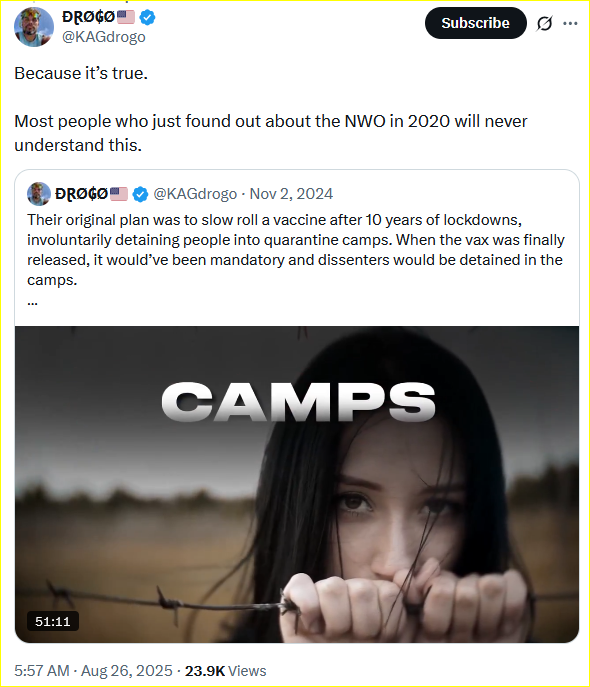This screenshot has height=687, width=590.
Task: Click the Subscribe button
Action: (x=475, y=23)
